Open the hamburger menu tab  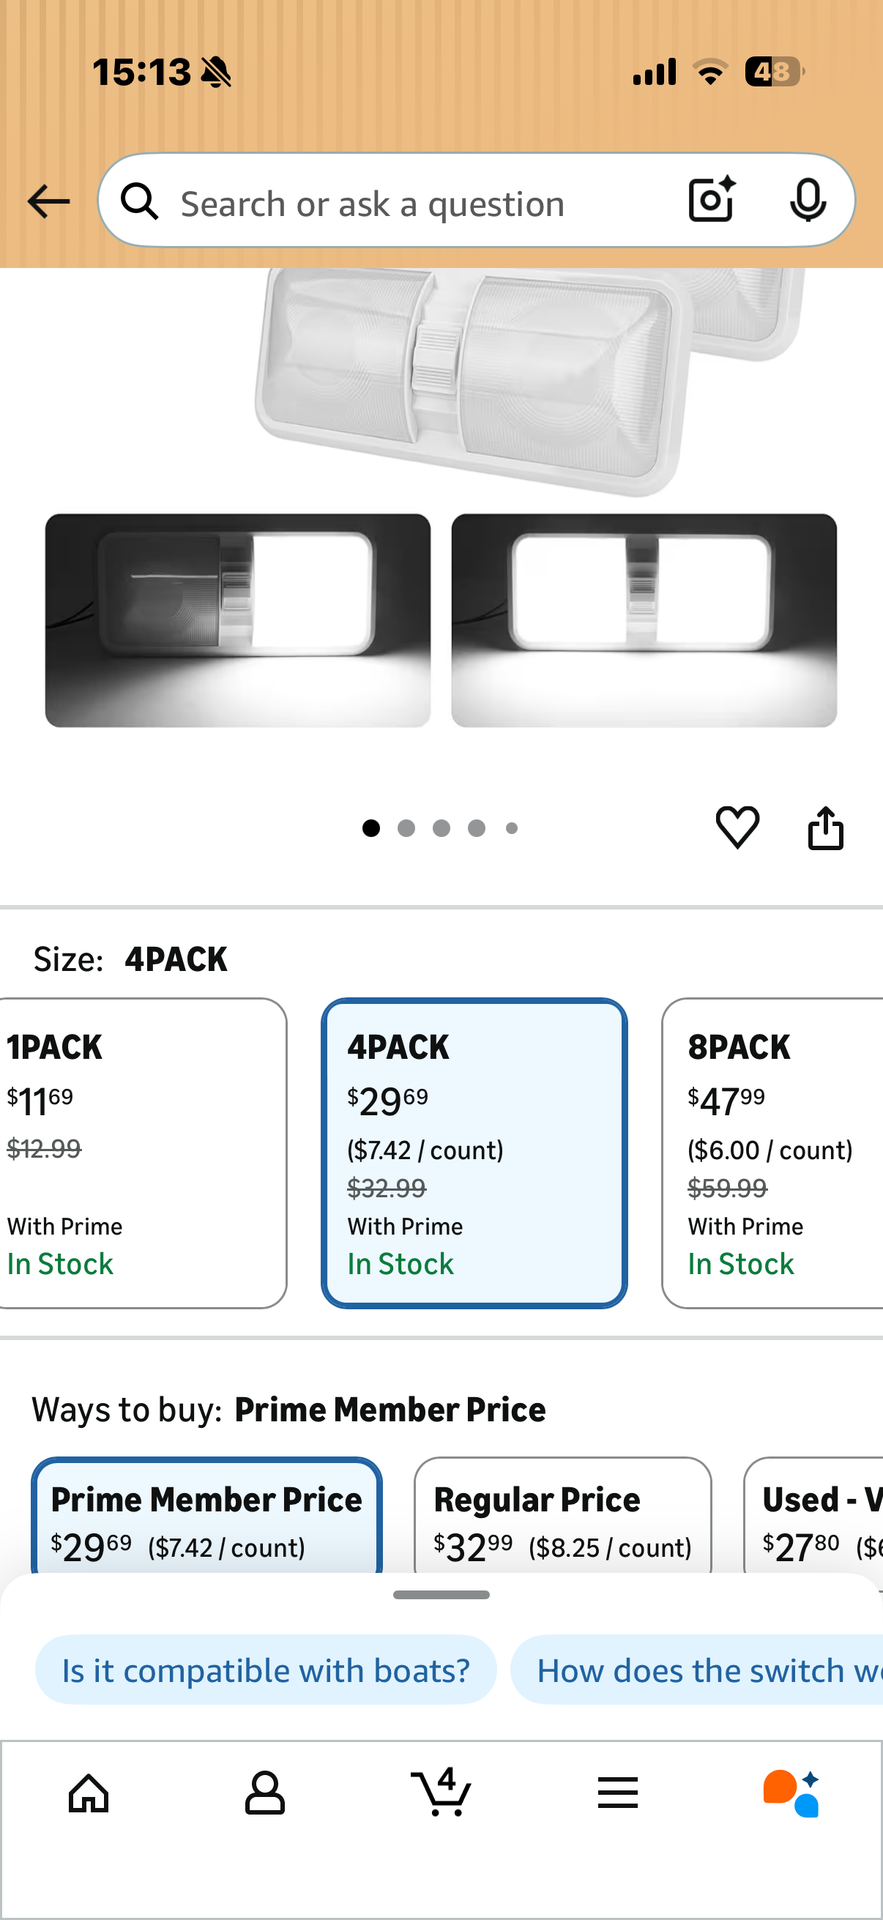[x=617, y=1793]
